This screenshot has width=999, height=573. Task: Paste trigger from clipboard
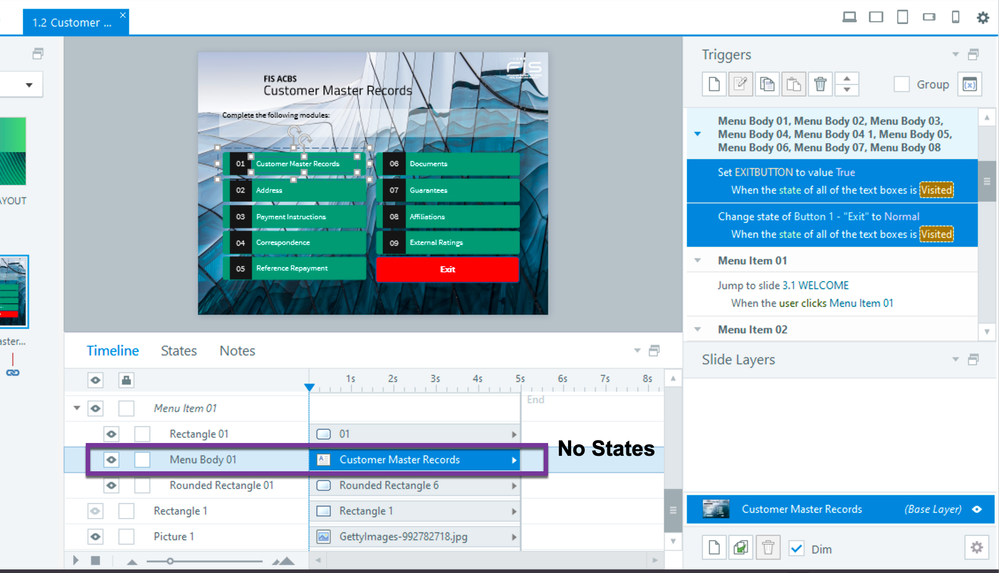pyautogui.click(x=794, y=84)
